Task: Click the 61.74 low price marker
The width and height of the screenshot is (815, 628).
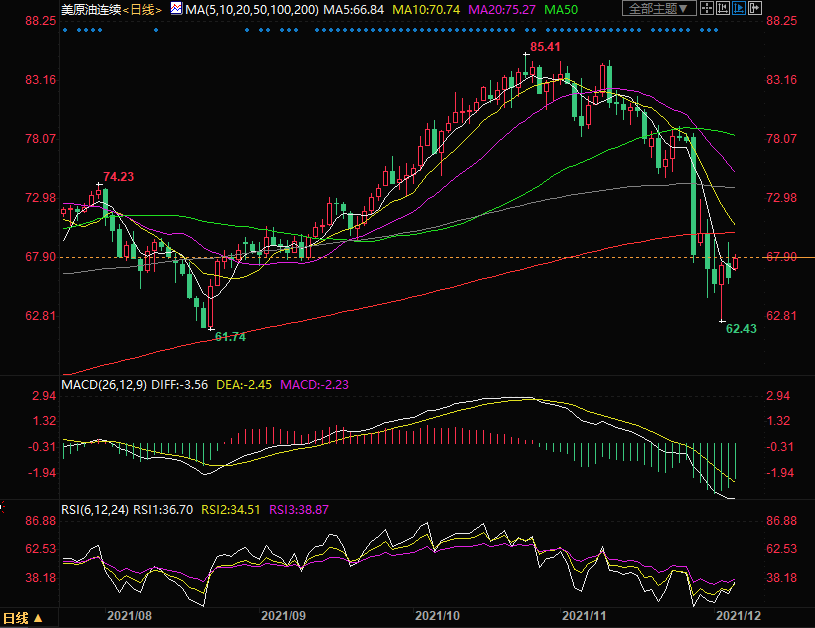Action: click(230, 337)
